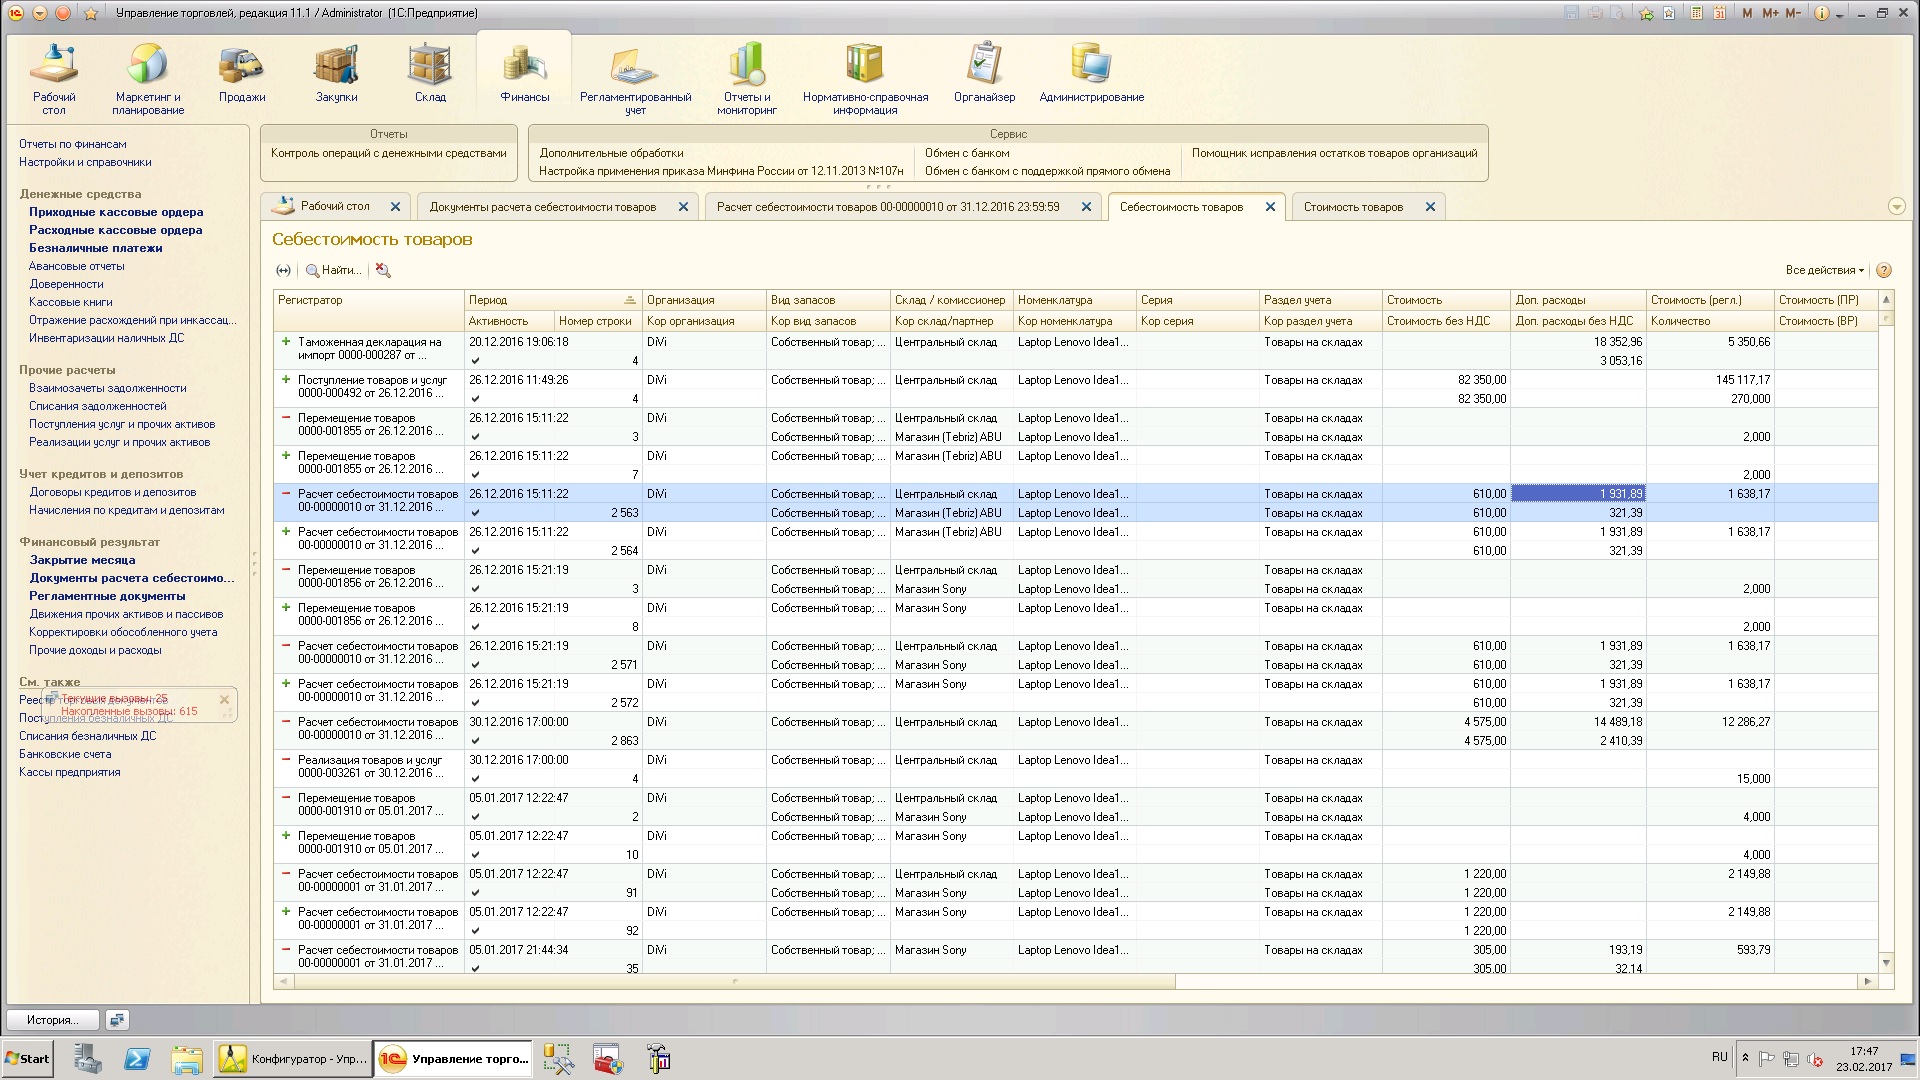This screenshot has height=1080, width=1920.
Task: Open dropdown arrow next to info icon
Action: point(1839,14)
